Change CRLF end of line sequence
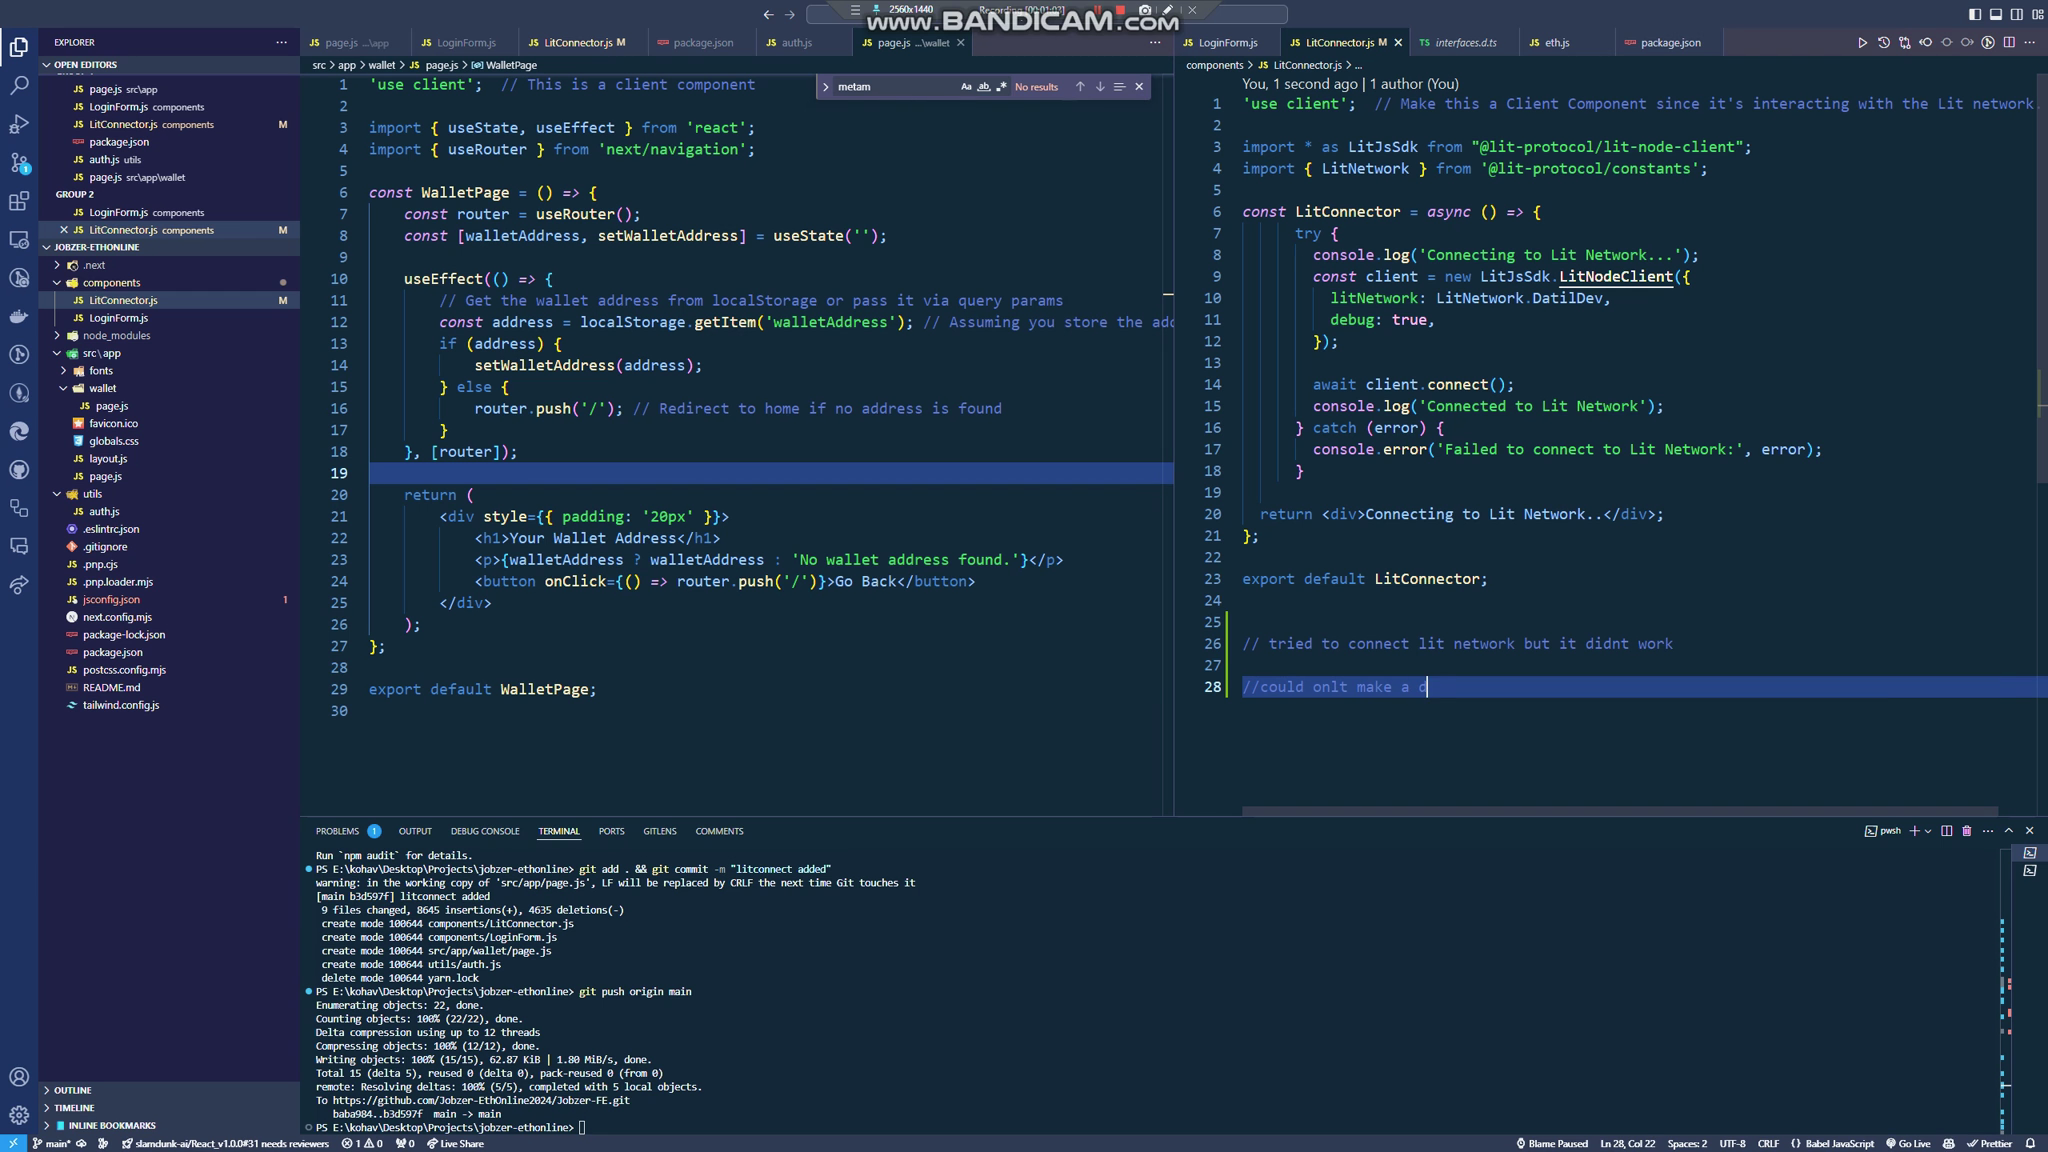The image size is (2048, 1152). point(1768,1143)
